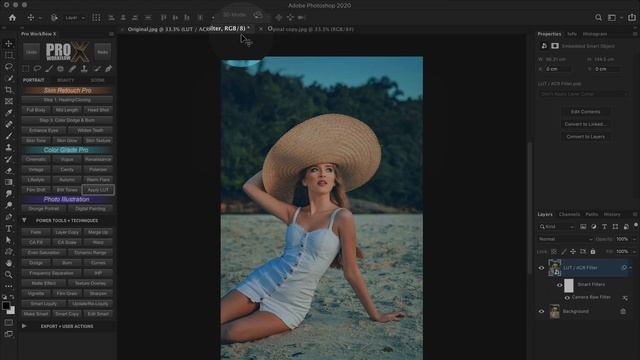Toggle Camera Raw Filter visibility eye
The width and height of the screenshot is (640, 360).
coord(567,298)
